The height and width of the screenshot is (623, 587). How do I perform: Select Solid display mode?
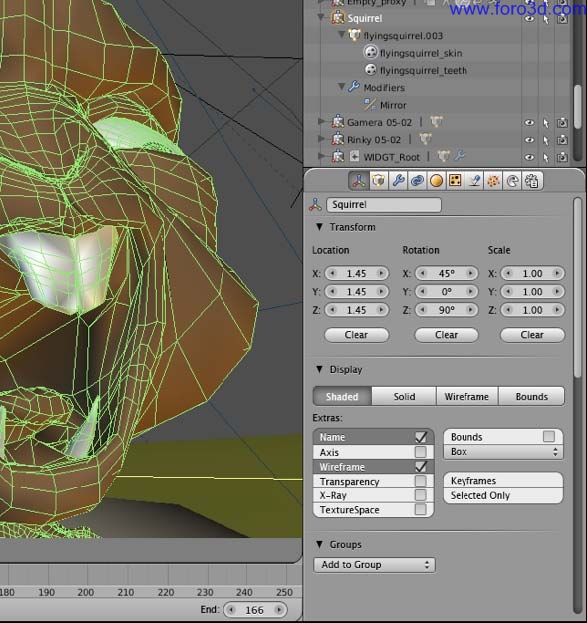404,397
